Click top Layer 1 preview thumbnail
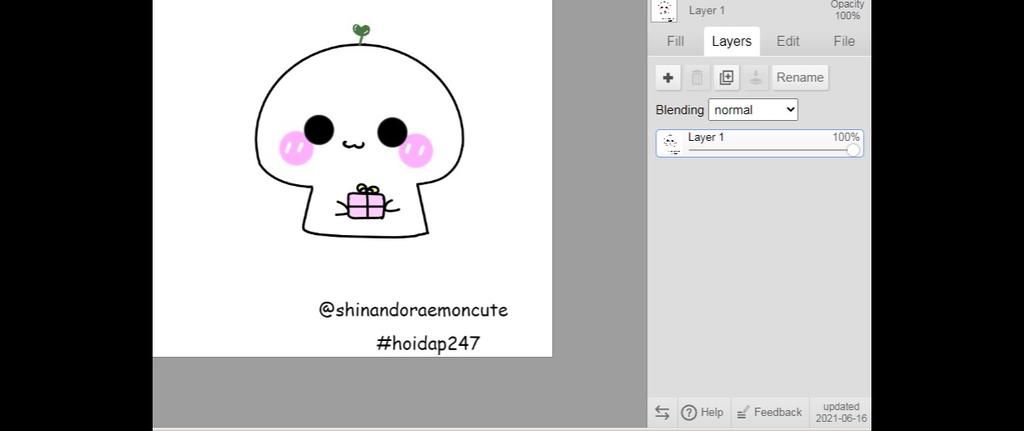1024x431 pixels. pyautogui.click(x=664, y=10)
